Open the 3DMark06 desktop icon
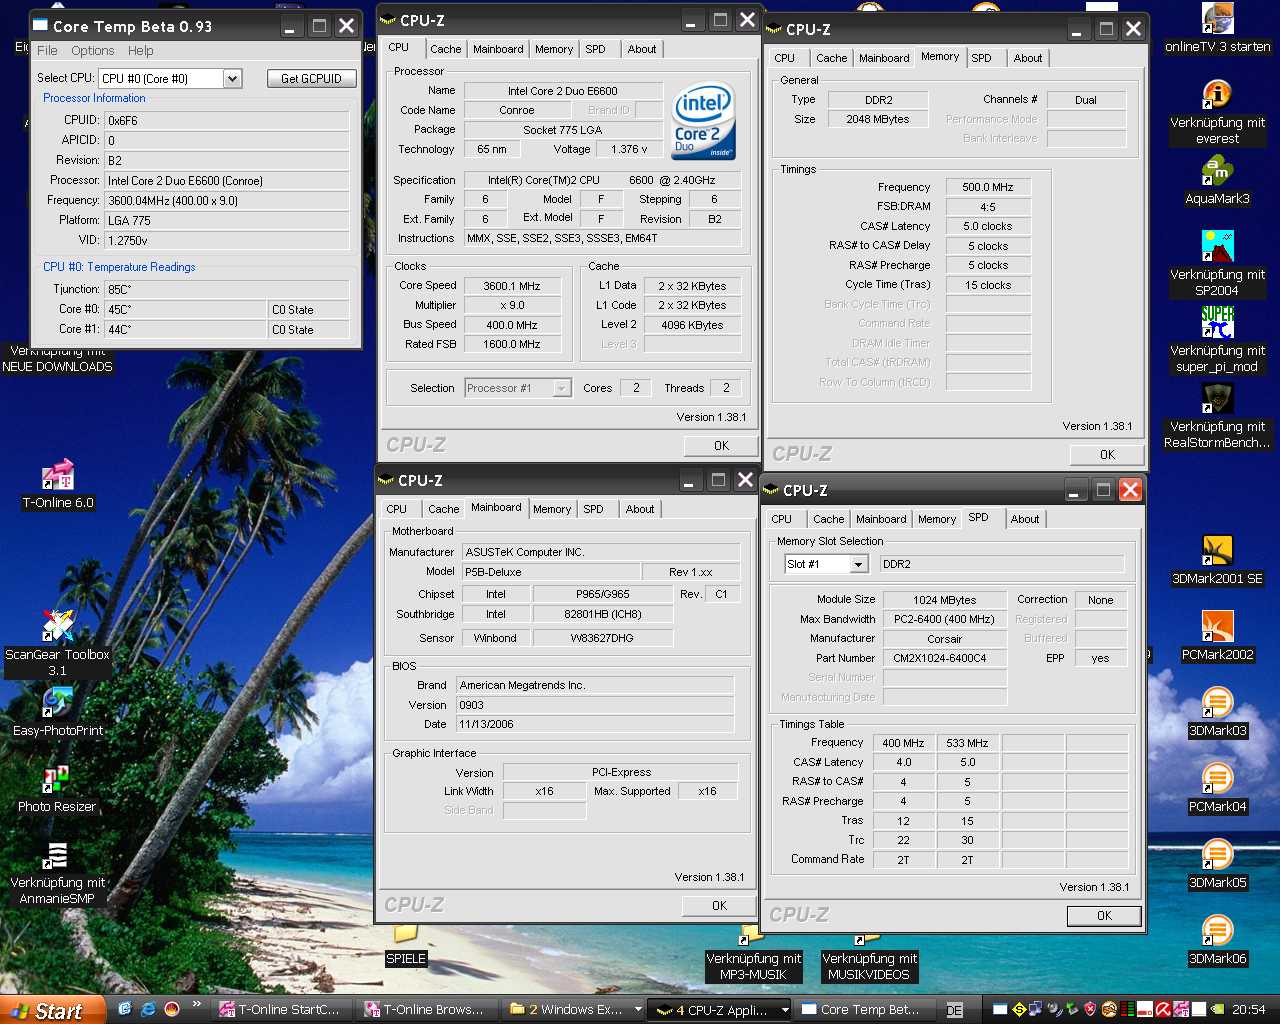Viewport: 1280px width, 1024px height. point(1217,931)
